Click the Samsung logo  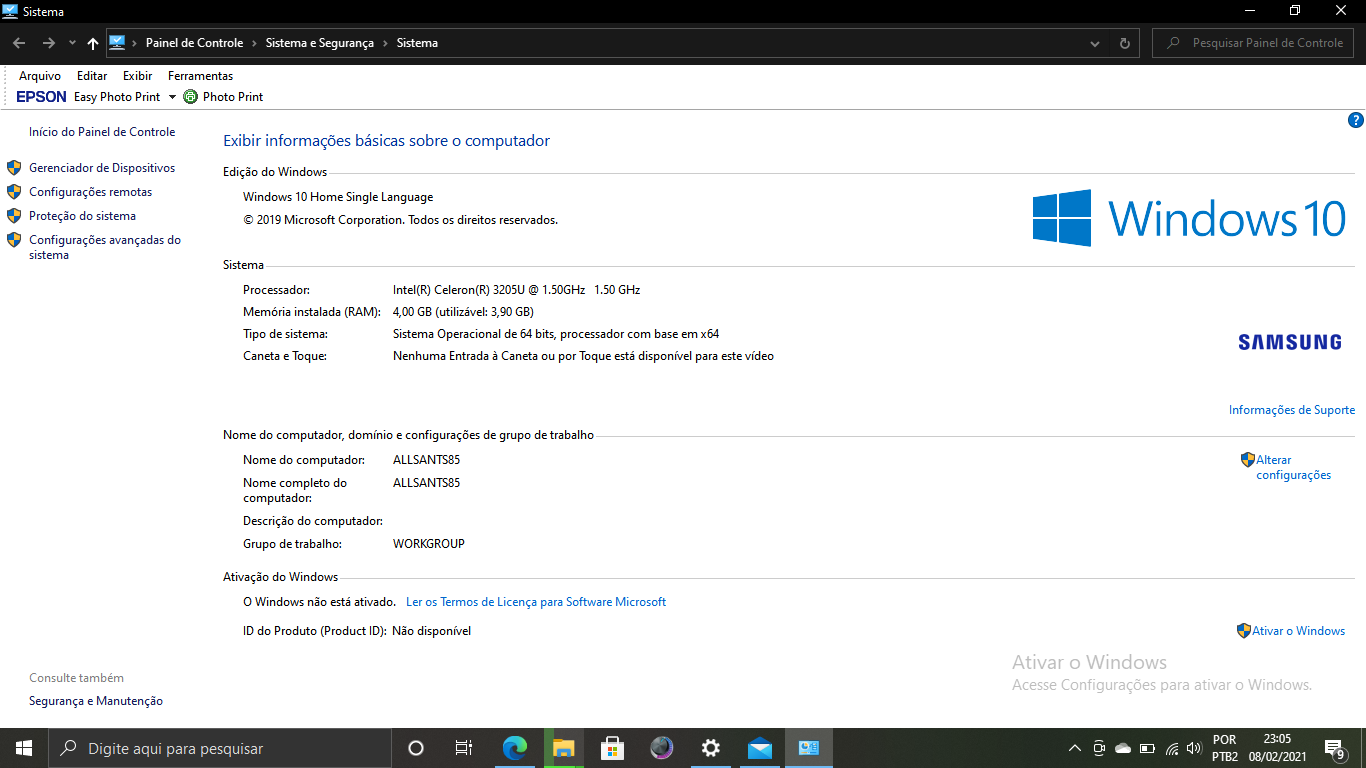[x=1290, y=342]
